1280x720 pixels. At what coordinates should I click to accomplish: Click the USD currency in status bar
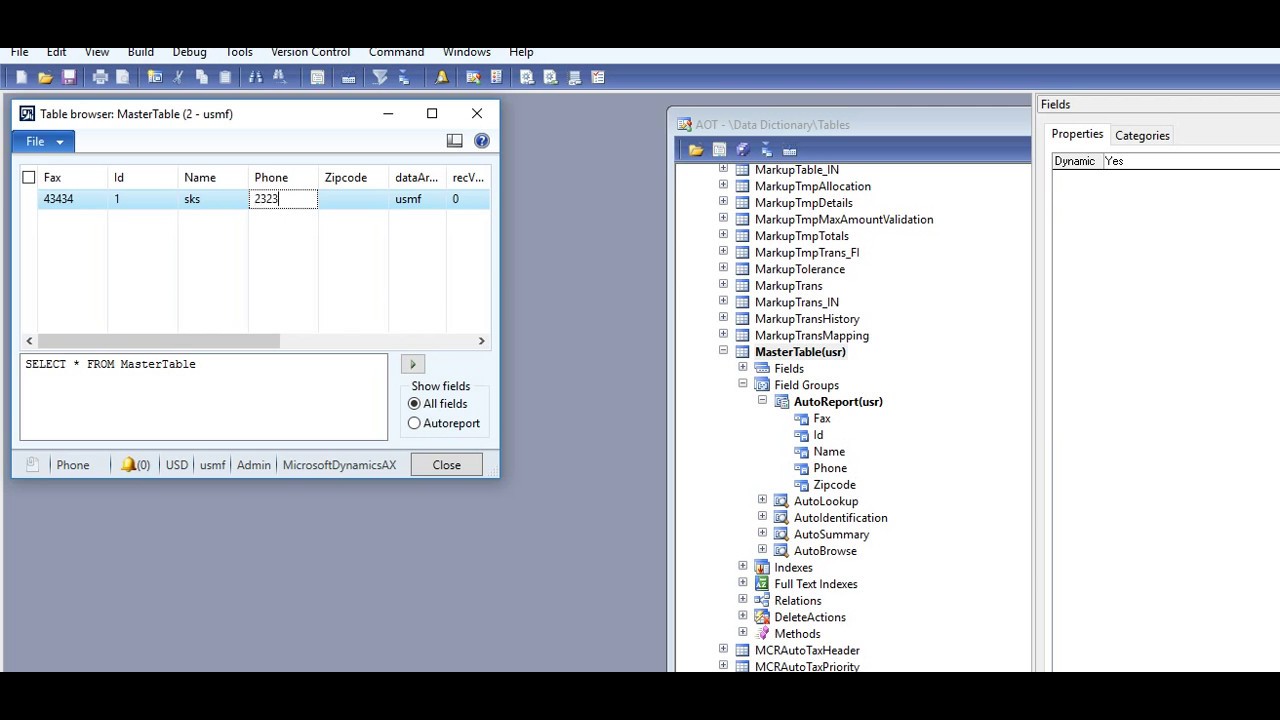tap(177, 465)
